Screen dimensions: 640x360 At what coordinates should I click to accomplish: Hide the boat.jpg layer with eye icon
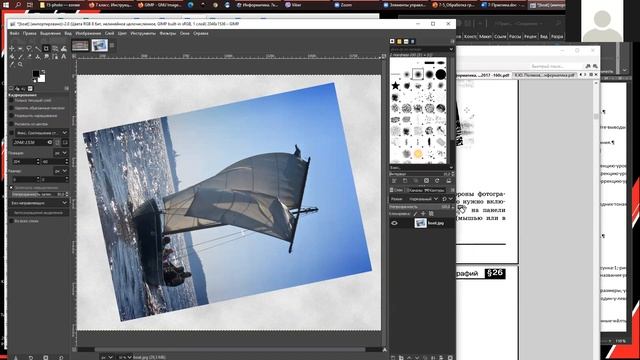pyautogui.click(x=394, y=223)
